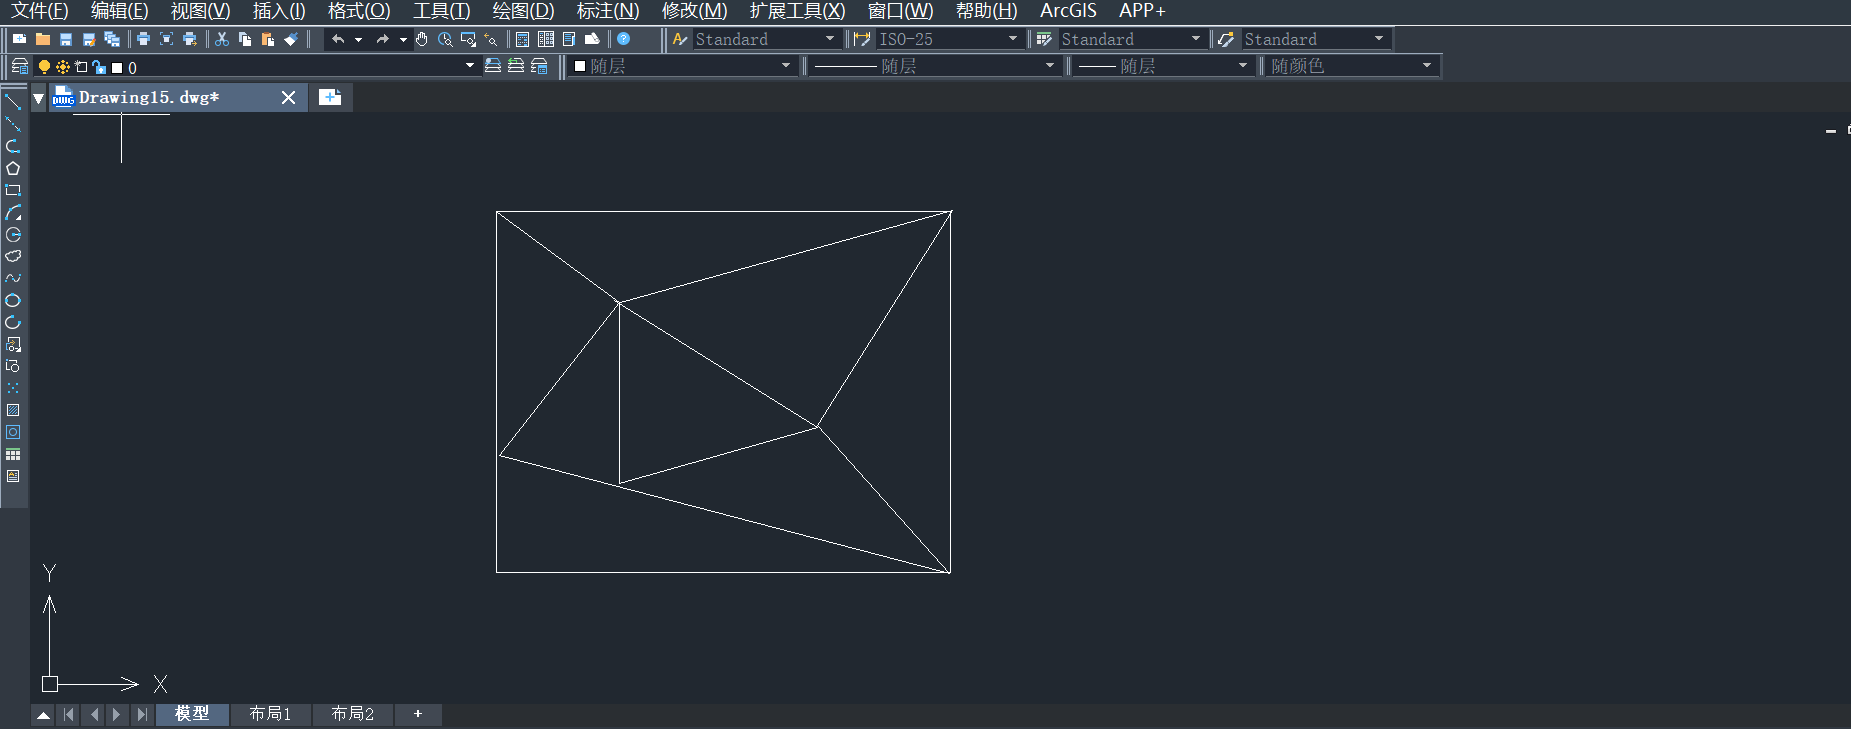
Task: Click the Print icon
Action: point(143,39)
